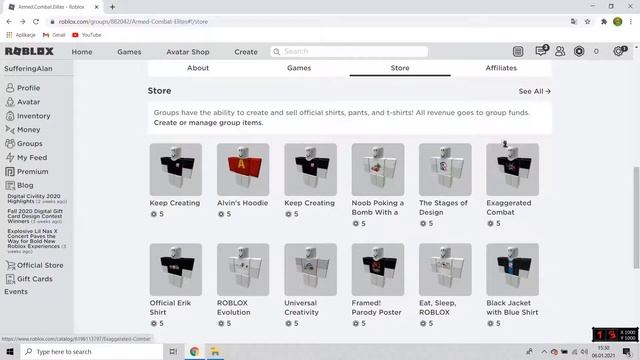Viewport: 640px width, 360px height.
Task: Click the See All link
Action: coord(535,91)
